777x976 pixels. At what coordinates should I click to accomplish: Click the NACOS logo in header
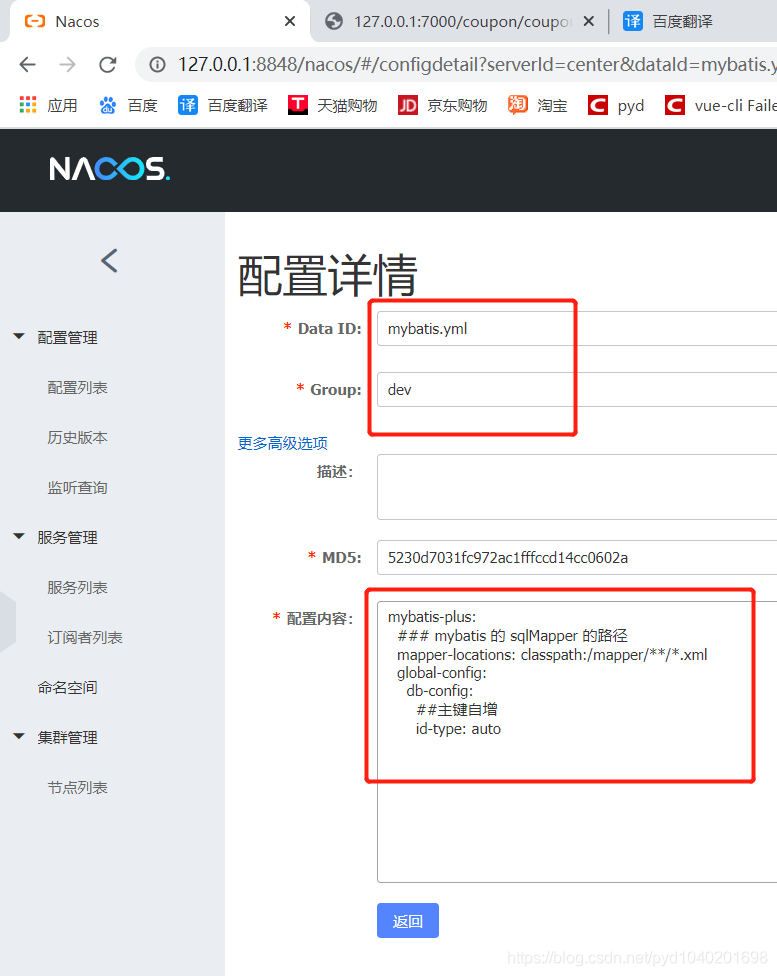110,169
